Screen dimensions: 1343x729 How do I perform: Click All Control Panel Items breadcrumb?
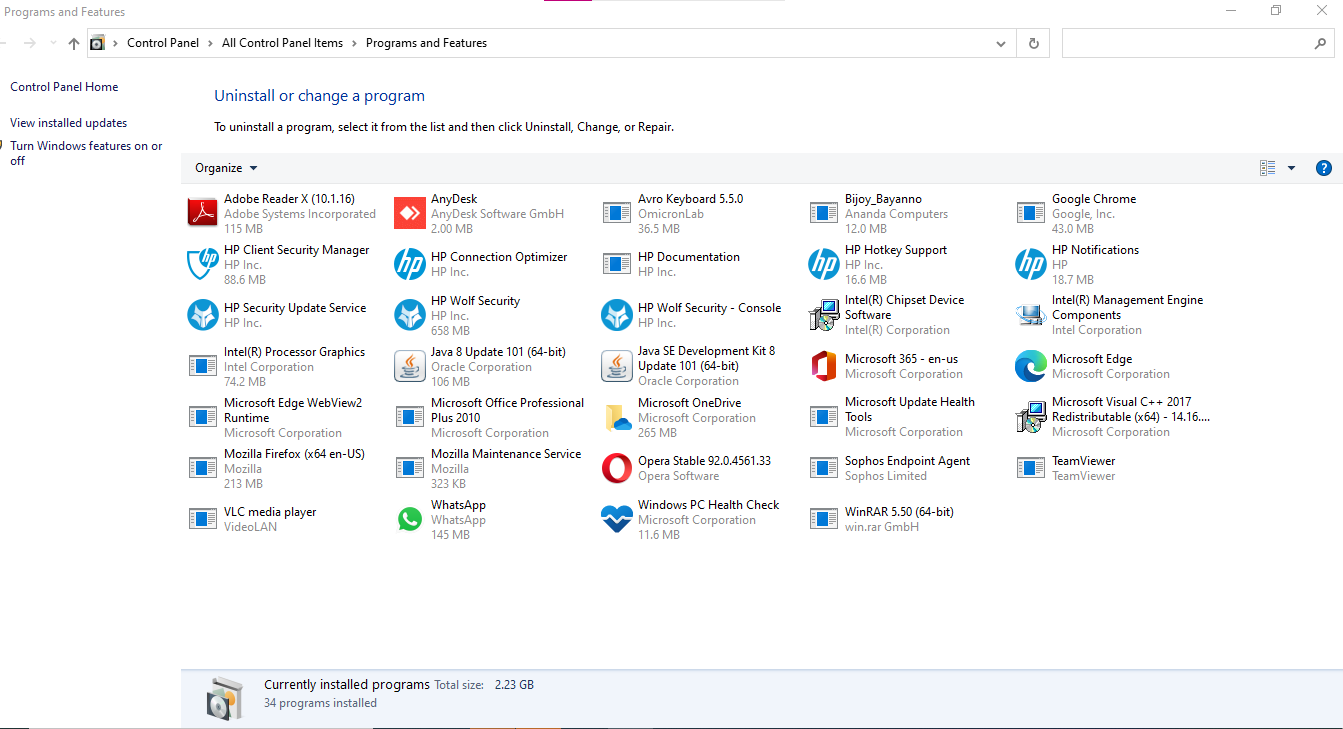click(282, 43)
